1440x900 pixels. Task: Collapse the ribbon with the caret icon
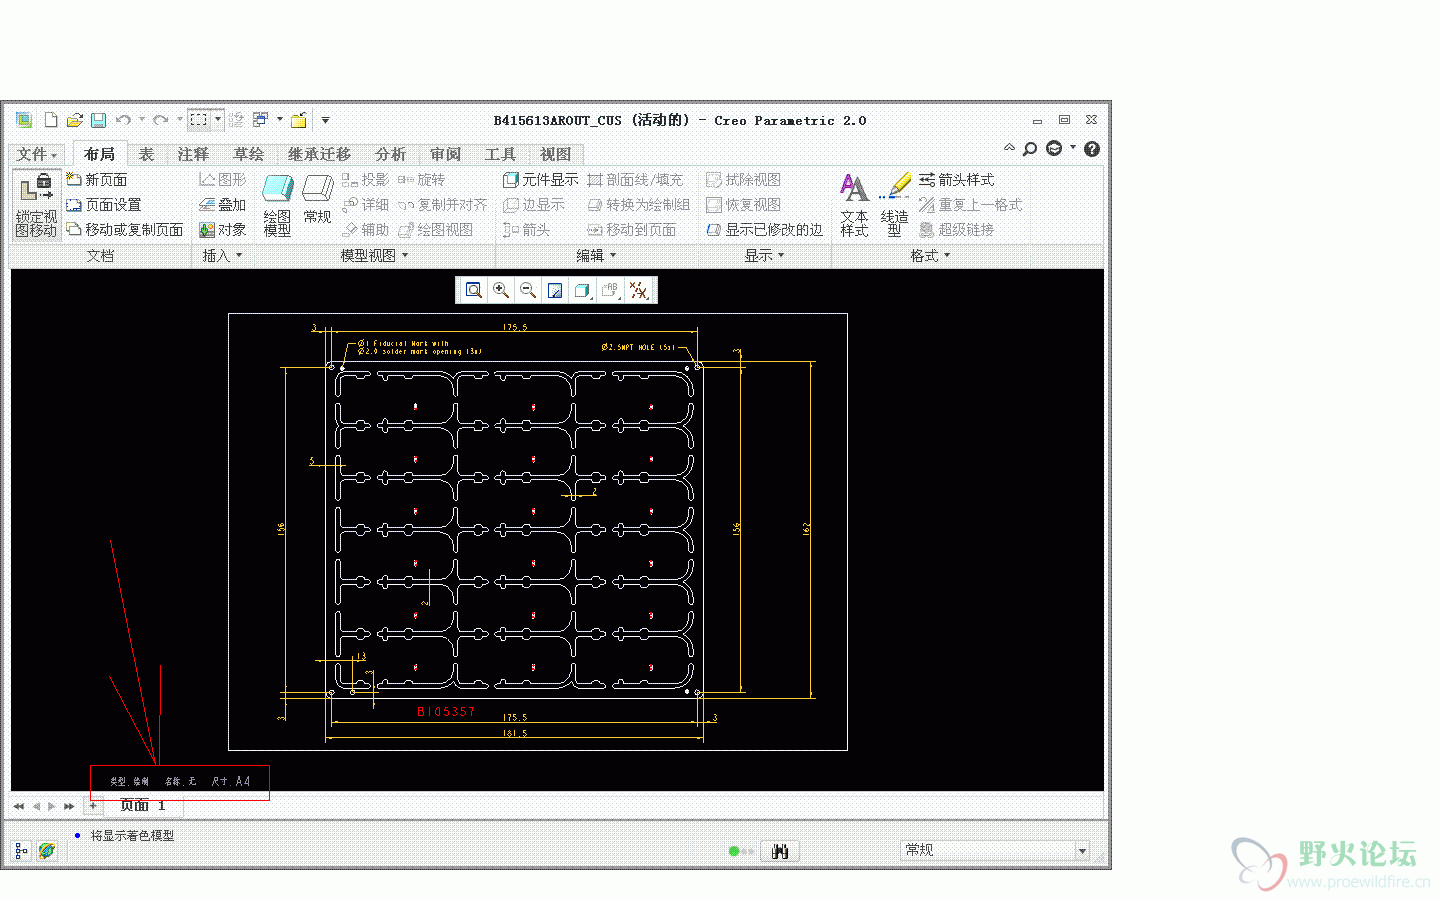tap(1009, 147)
